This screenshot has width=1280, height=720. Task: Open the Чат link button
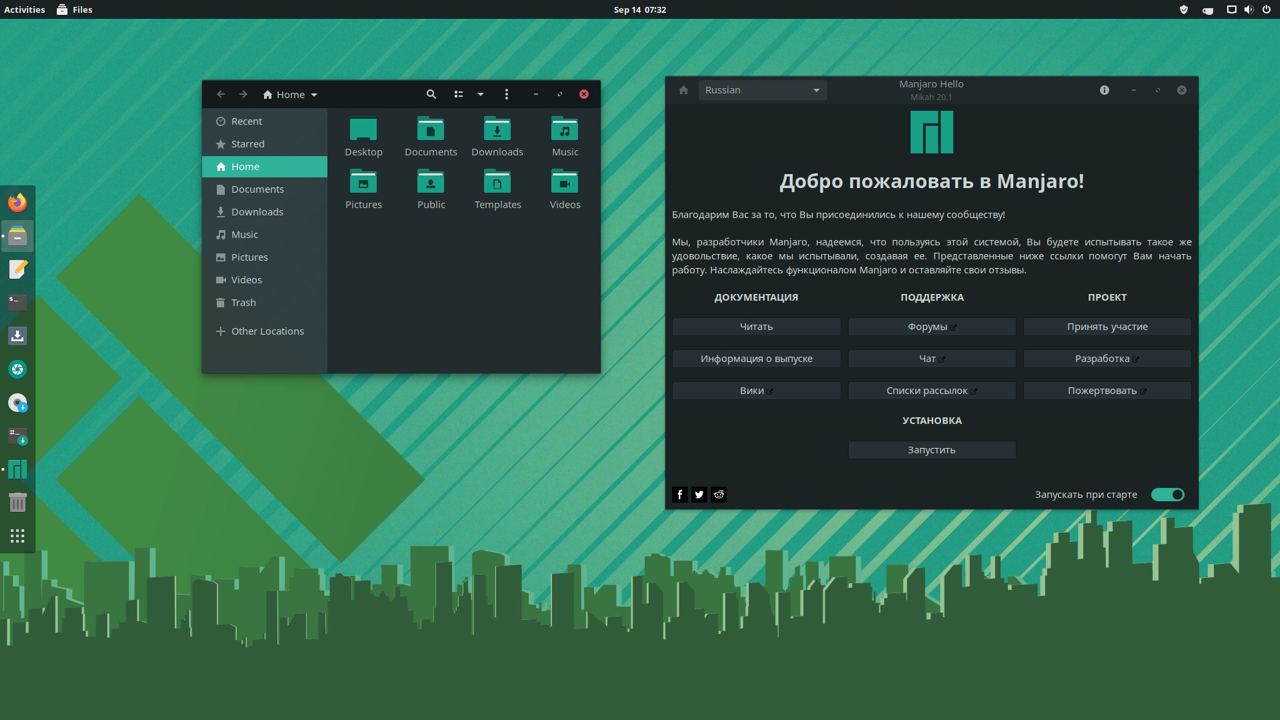(x=932, y=358)
